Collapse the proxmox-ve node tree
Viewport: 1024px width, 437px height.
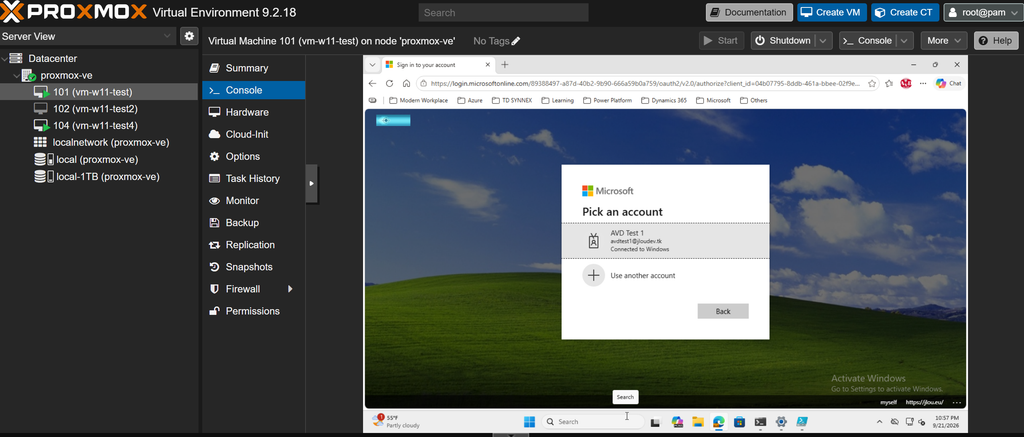coord(16,76)
